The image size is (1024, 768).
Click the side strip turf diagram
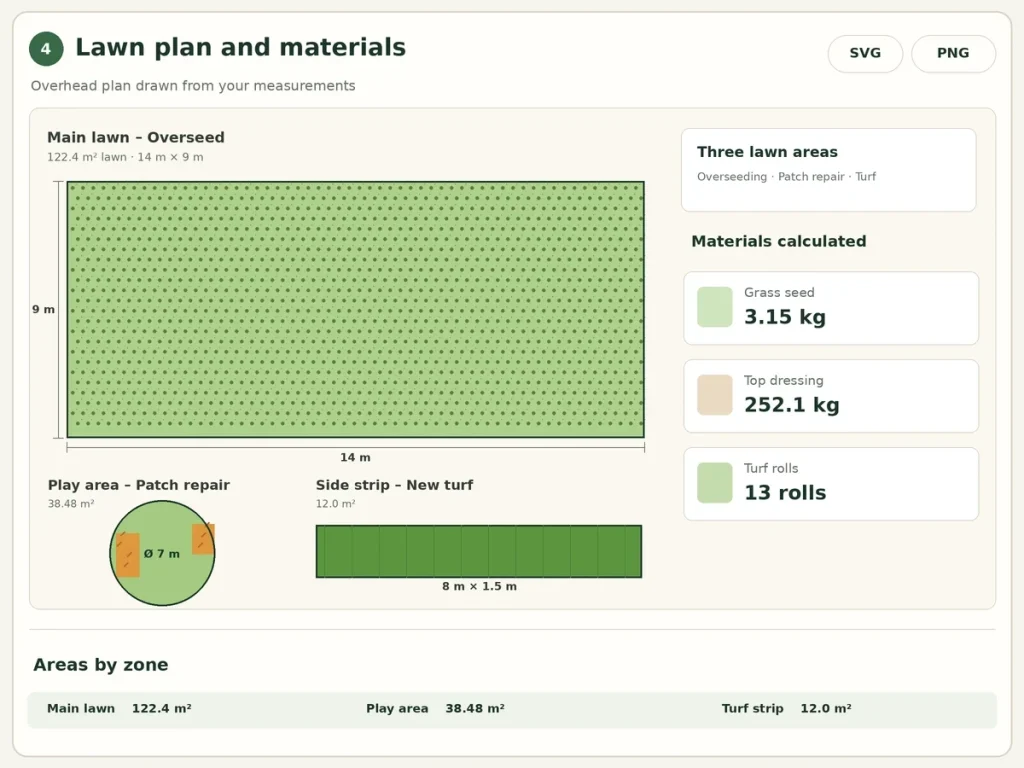pos(479,551)
